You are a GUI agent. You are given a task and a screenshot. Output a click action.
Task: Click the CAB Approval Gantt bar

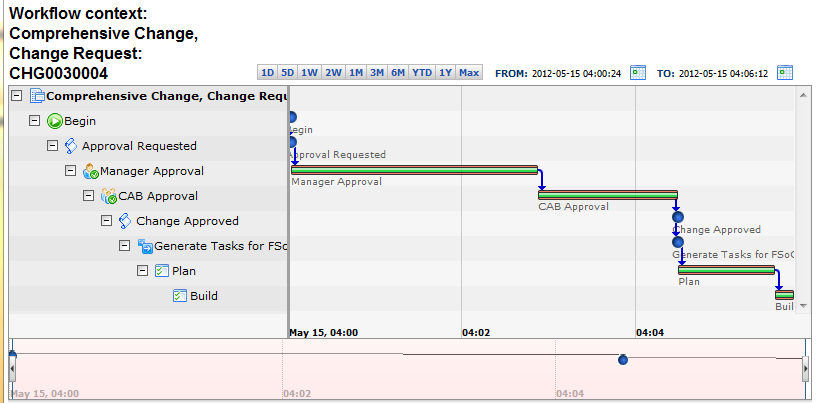[607, 195]
